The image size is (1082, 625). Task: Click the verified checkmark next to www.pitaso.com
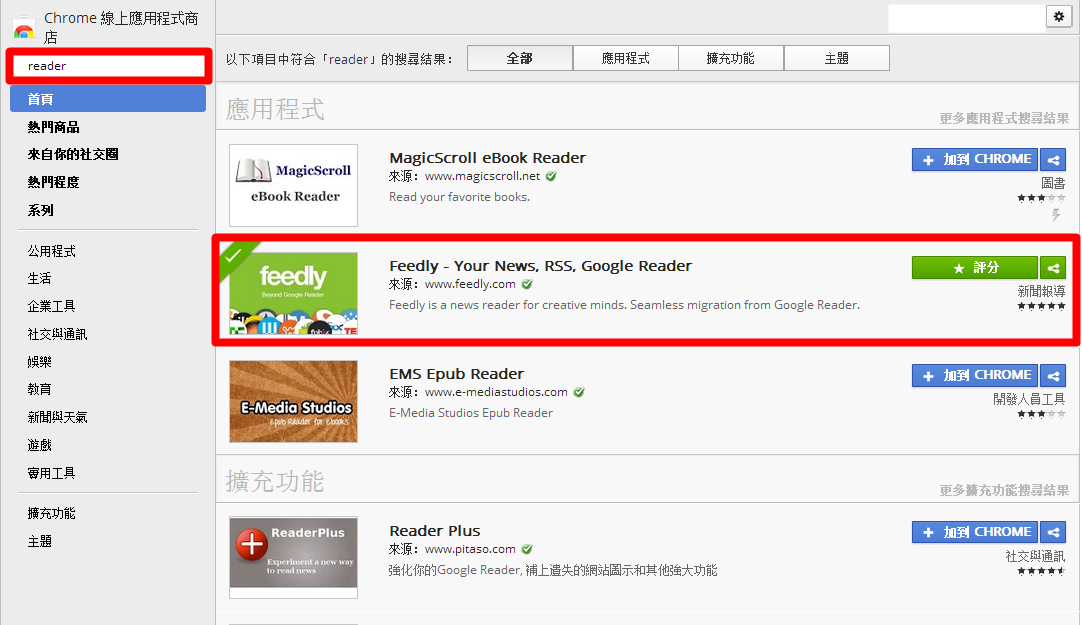coord(527,550)
